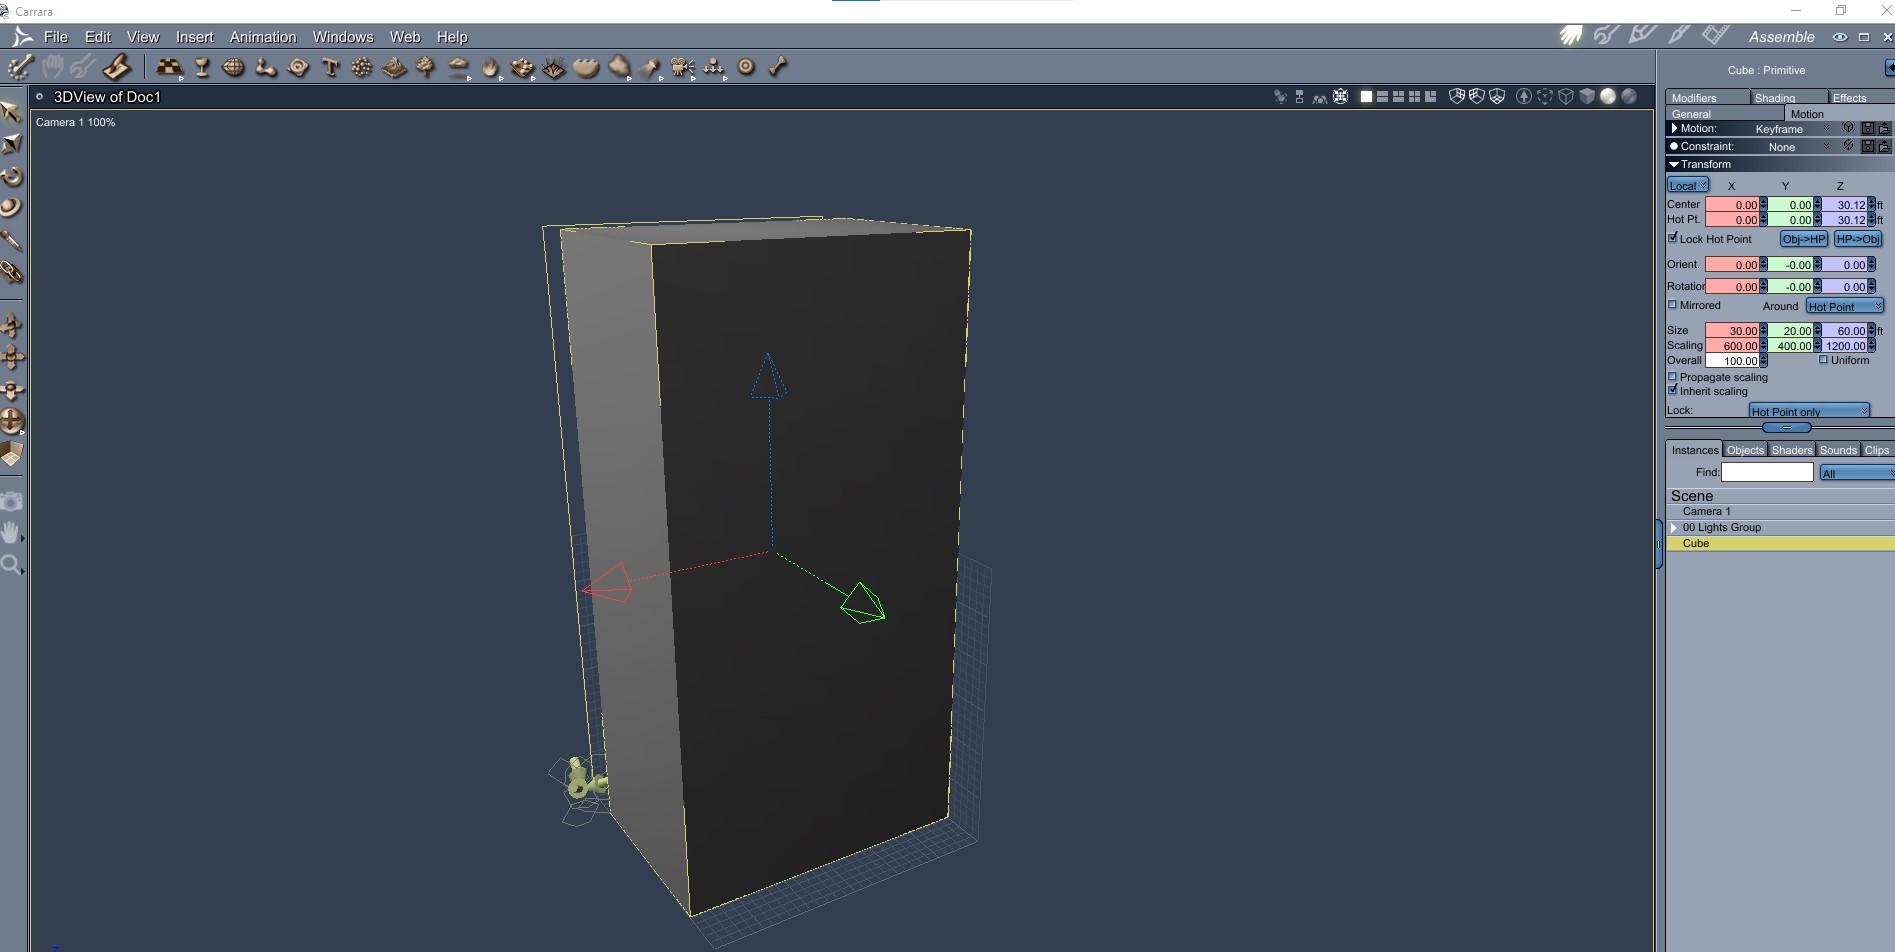
Task: Open the Assemble room hand icon
Action: click(1570, 36)
